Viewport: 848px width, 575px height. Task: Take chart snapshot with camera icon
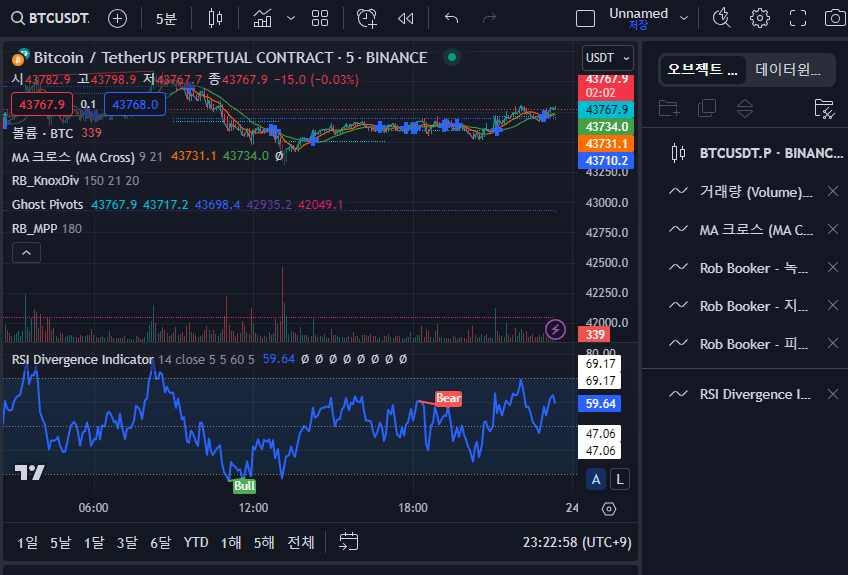pyautogui.click(x=836, y=18)
